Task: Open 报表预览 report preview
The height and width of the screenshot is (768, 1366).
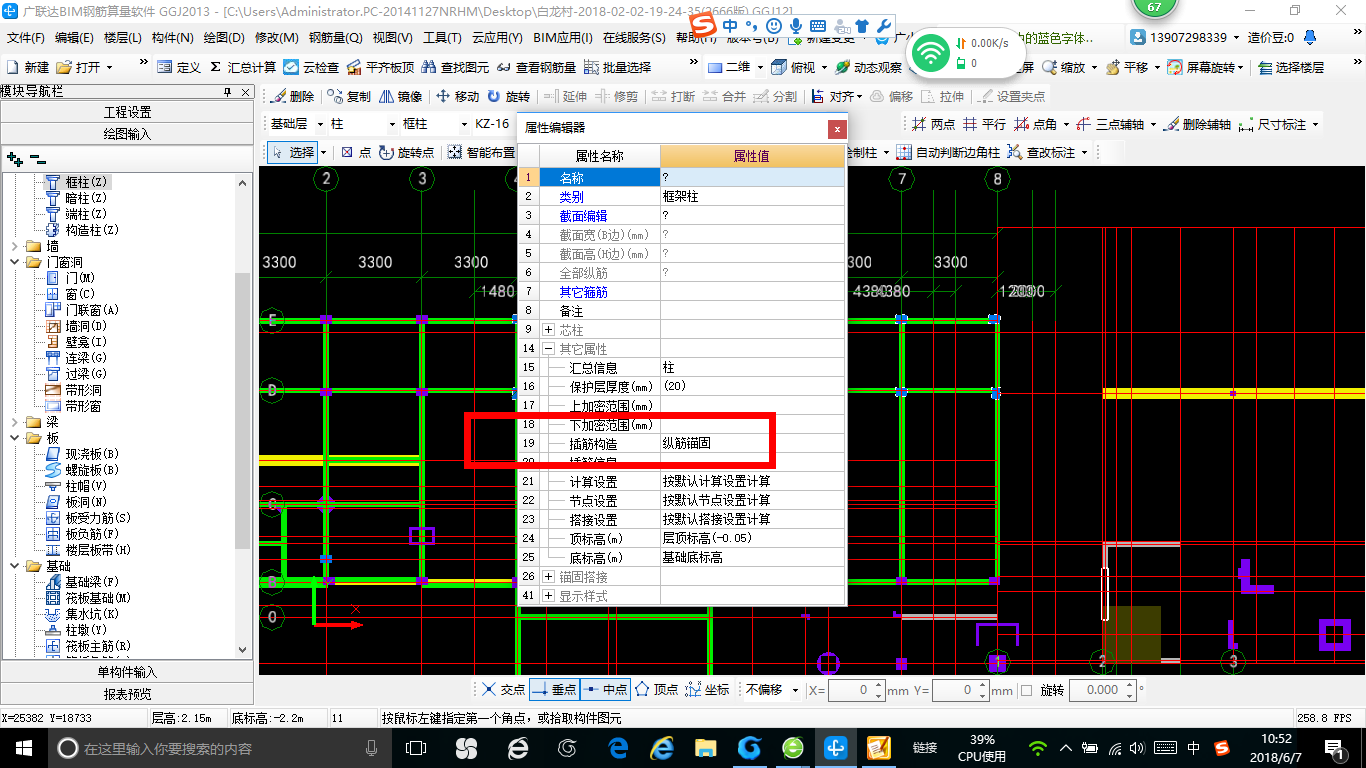Action: tap(128, 694)
